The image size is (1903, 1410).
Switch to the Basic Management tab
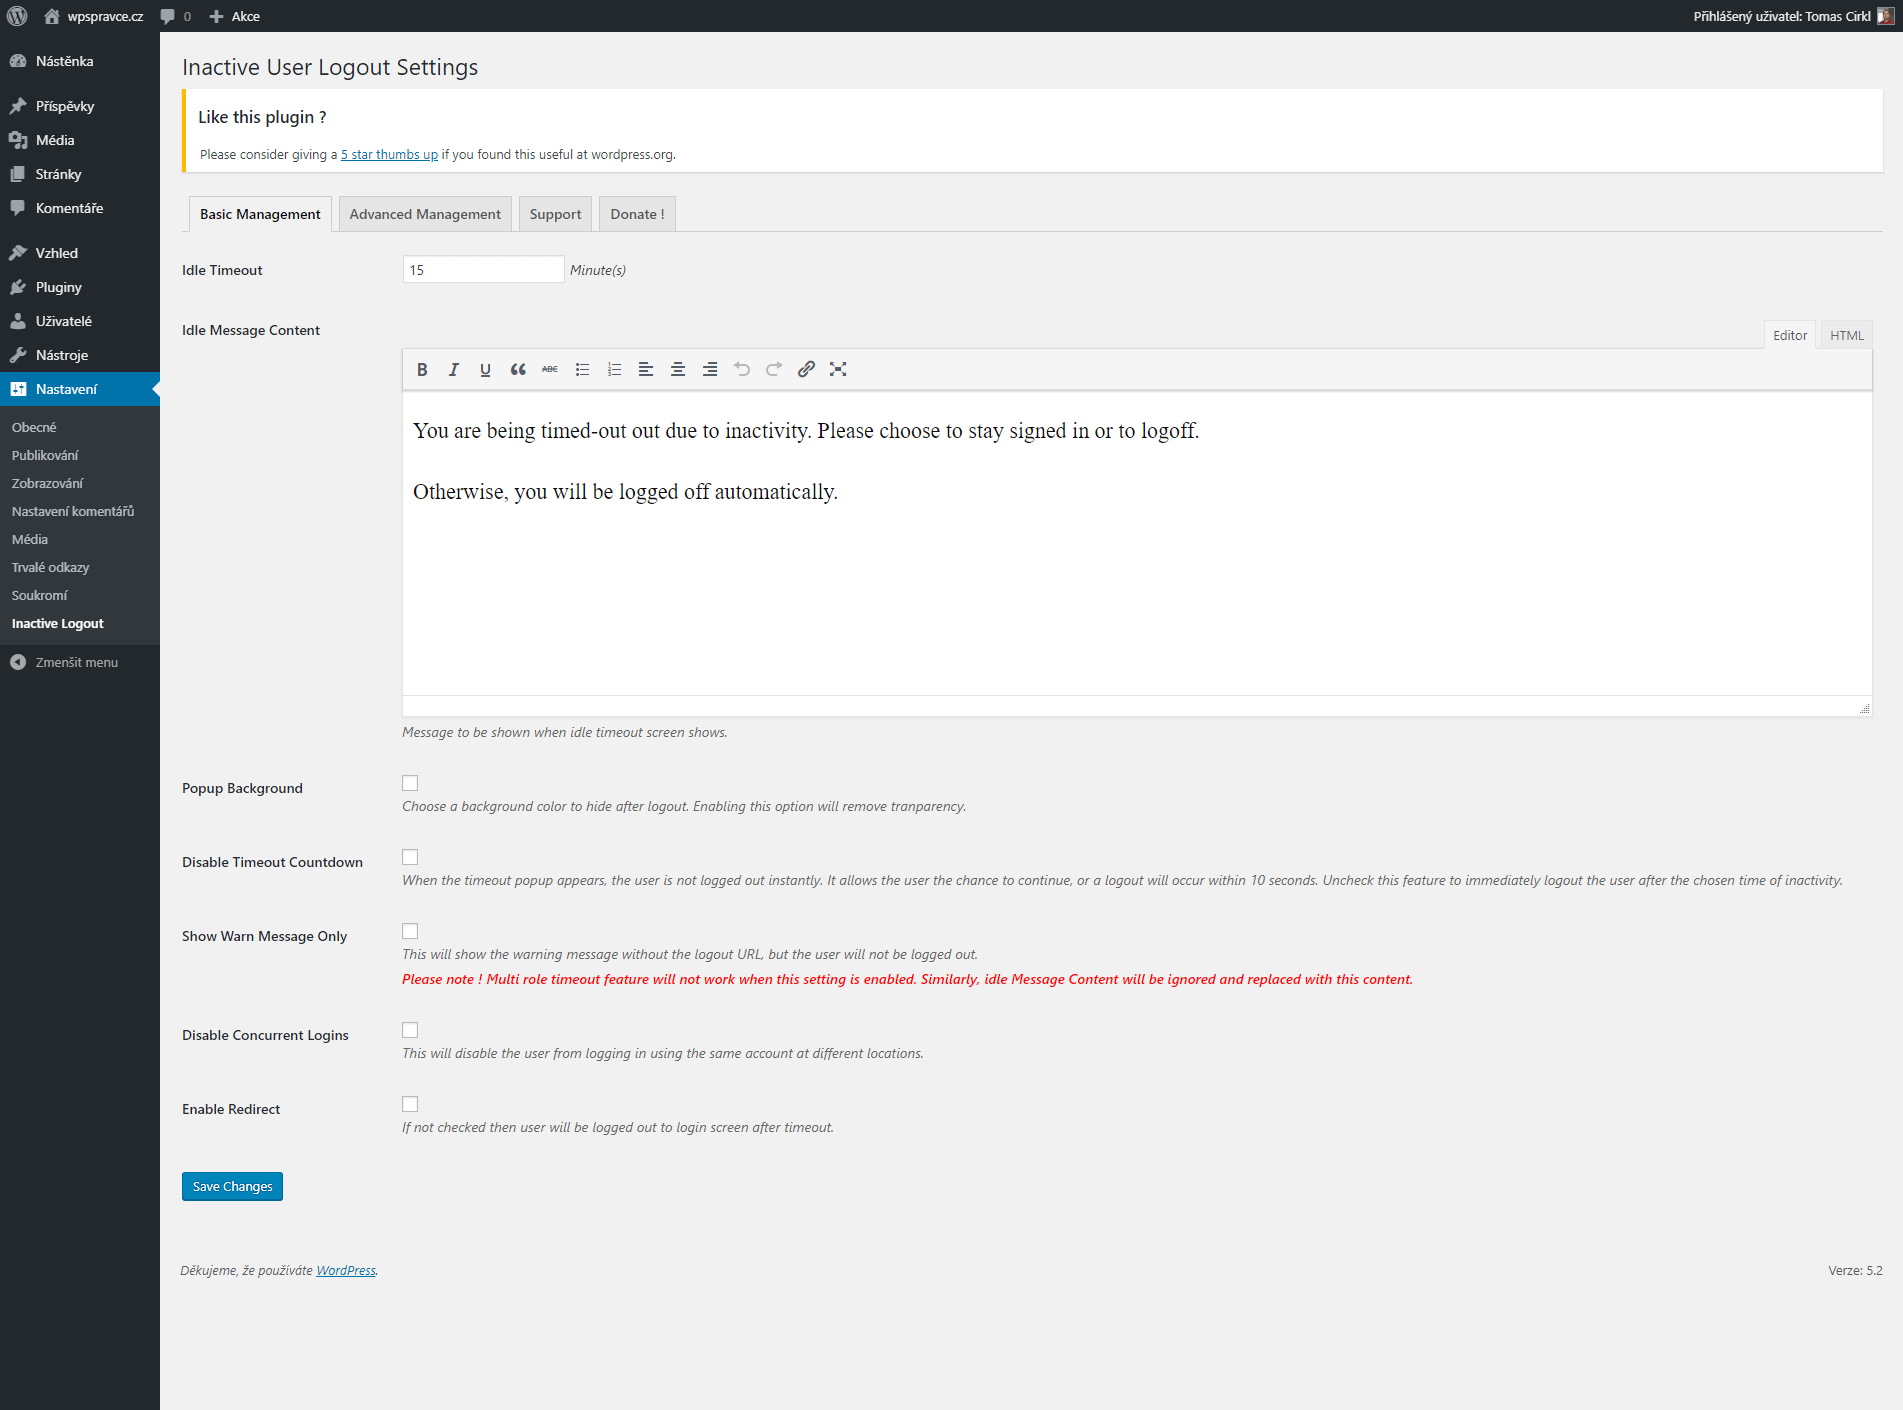[260, 214]
